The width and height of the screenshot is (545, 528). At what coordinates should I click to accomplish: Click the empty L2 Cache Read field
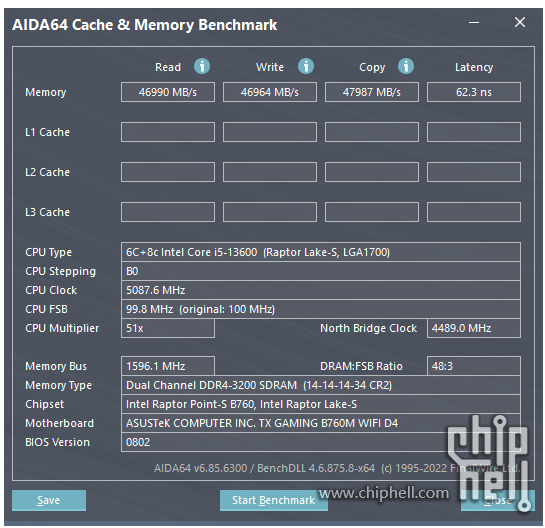click(168, 172)
